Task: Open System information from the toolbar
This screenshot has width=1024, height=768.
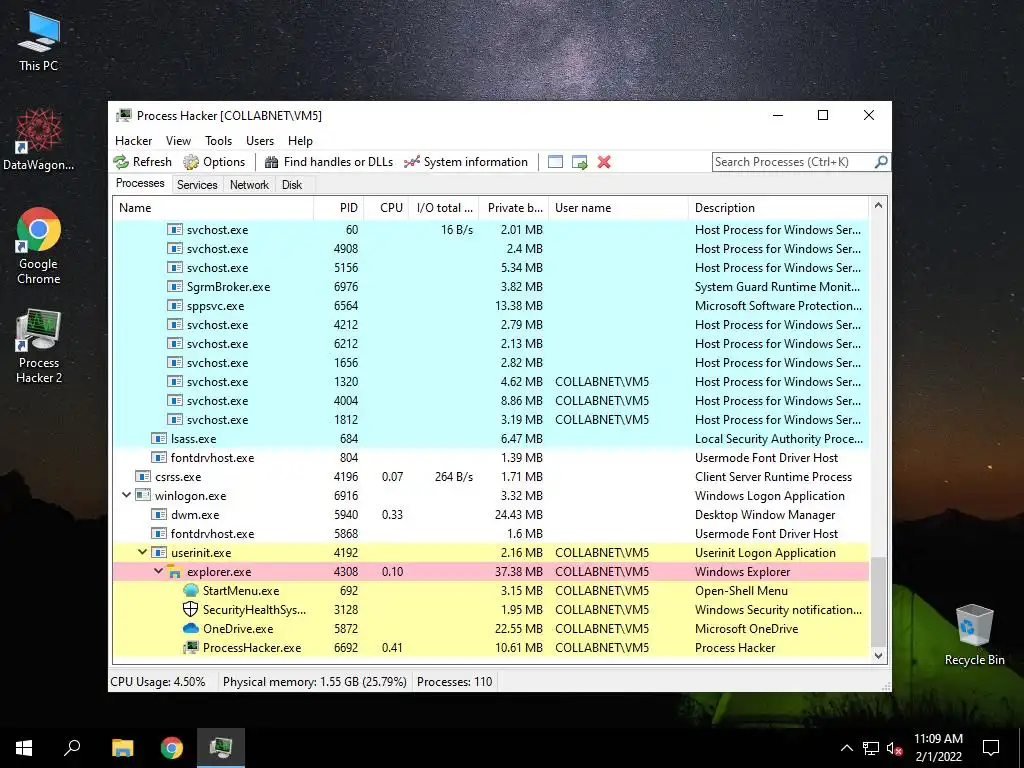Action: click(x=466, y=162)
